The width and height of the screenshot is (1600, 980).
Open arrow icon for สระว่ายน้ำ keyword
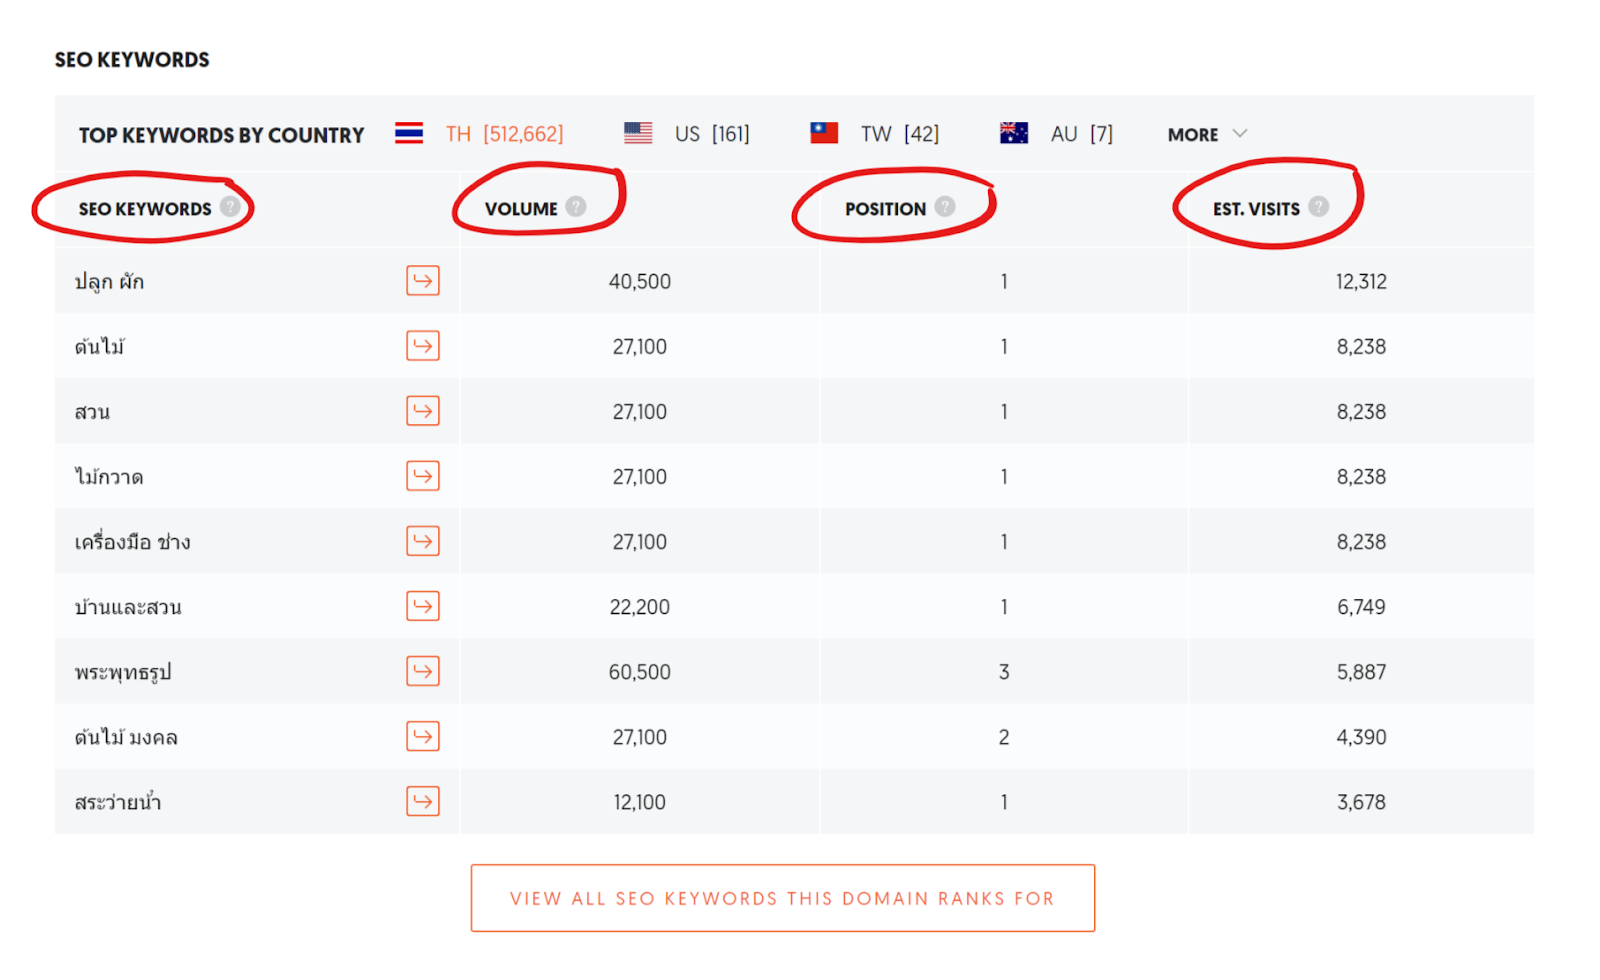[x=423, y=801]
